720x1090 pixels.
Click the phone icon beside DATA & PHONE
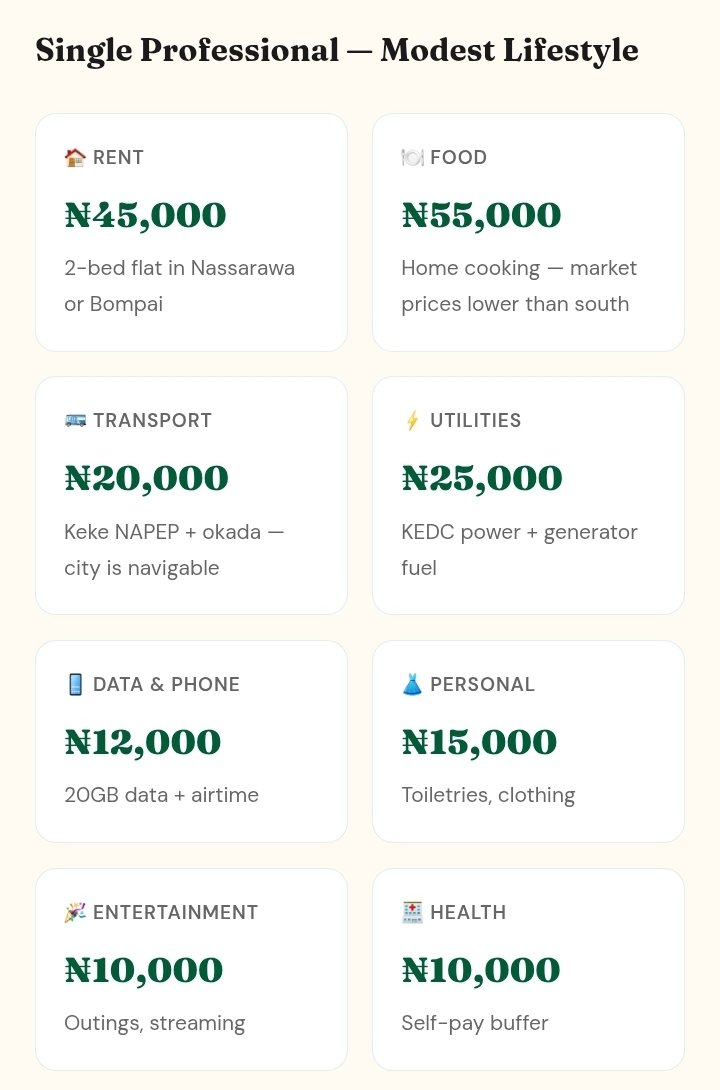(x=75, y=685)
